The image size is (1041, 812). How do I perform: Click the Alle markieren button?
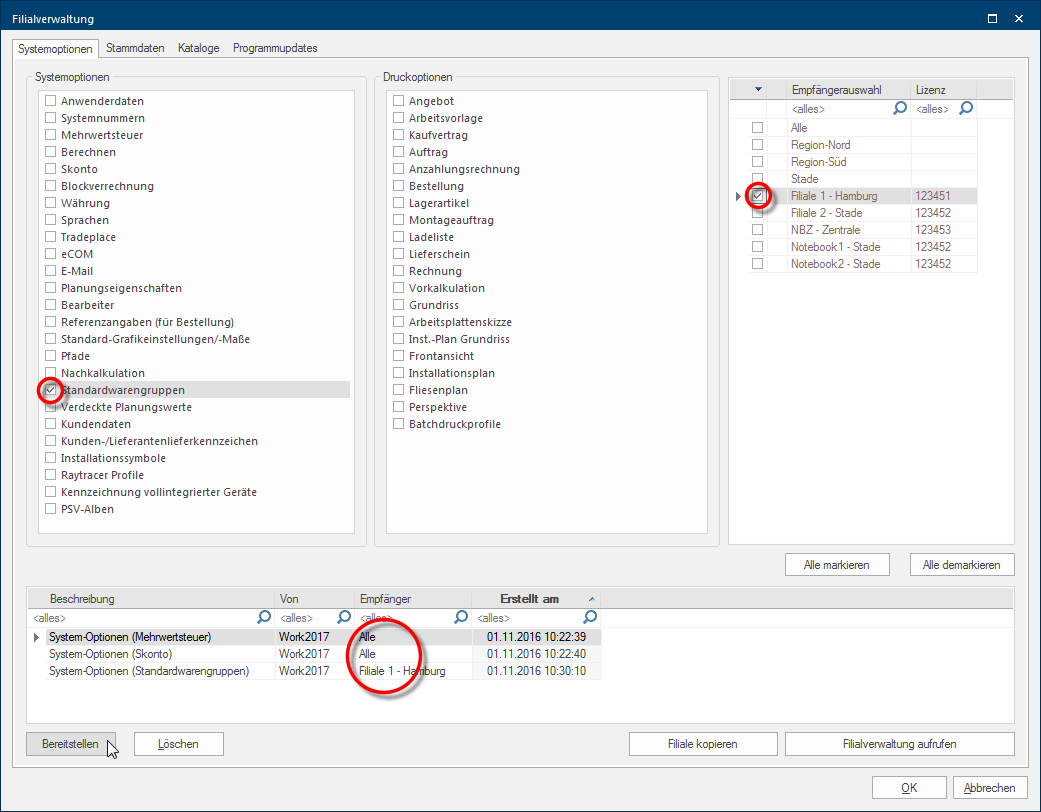click(837, 564)
